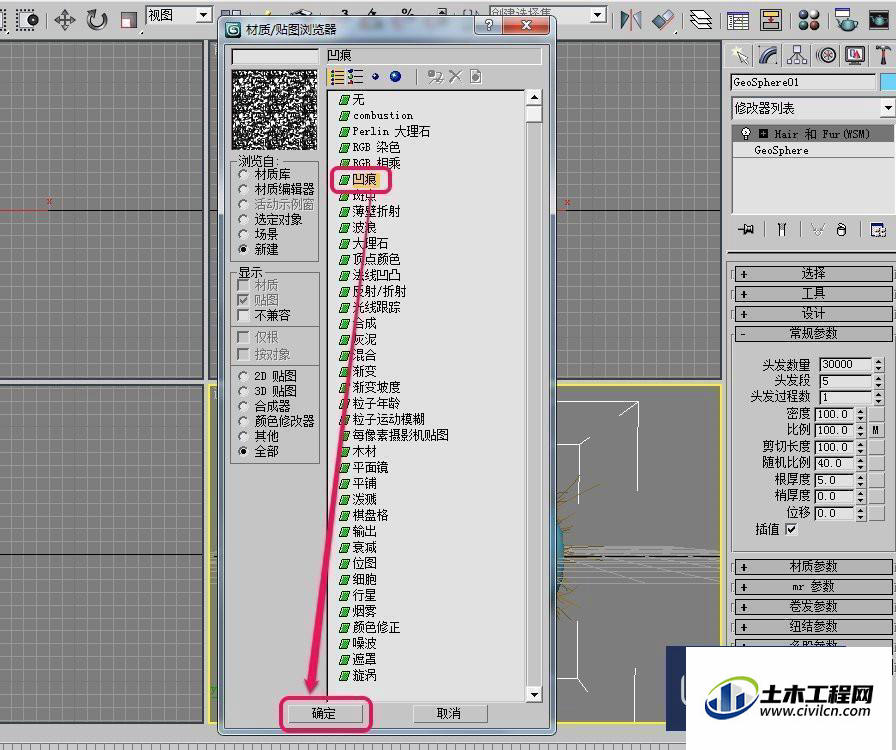Click the Mirror tool in main toolbar
This screenshot has height=750, width=896.
pyautogui.click(x=631, y=20)
